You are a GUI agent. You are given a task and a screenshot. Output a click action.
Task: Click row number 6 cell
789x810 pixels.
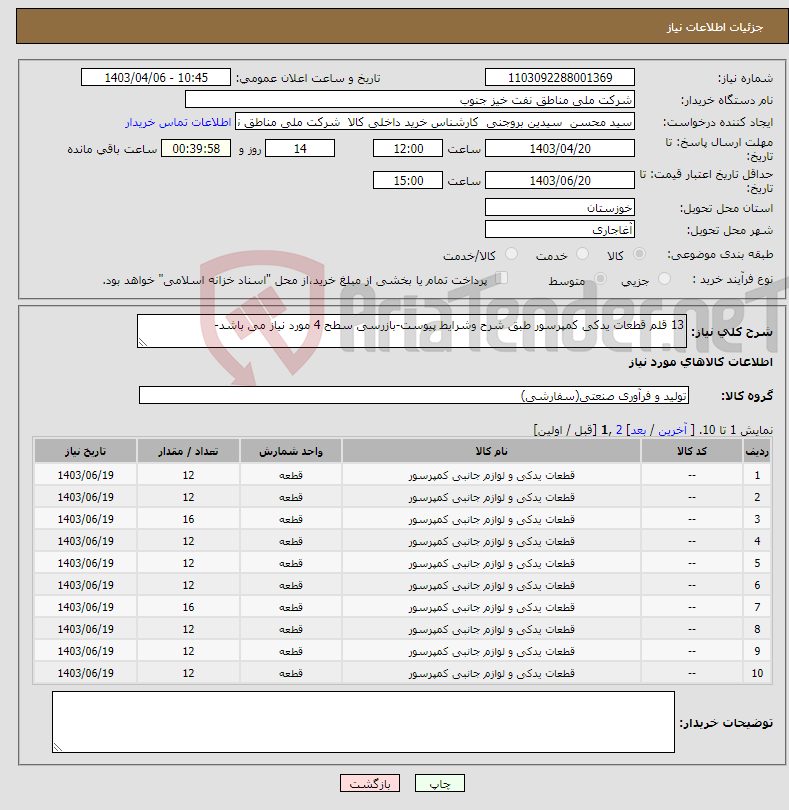(x=757, y=585)
